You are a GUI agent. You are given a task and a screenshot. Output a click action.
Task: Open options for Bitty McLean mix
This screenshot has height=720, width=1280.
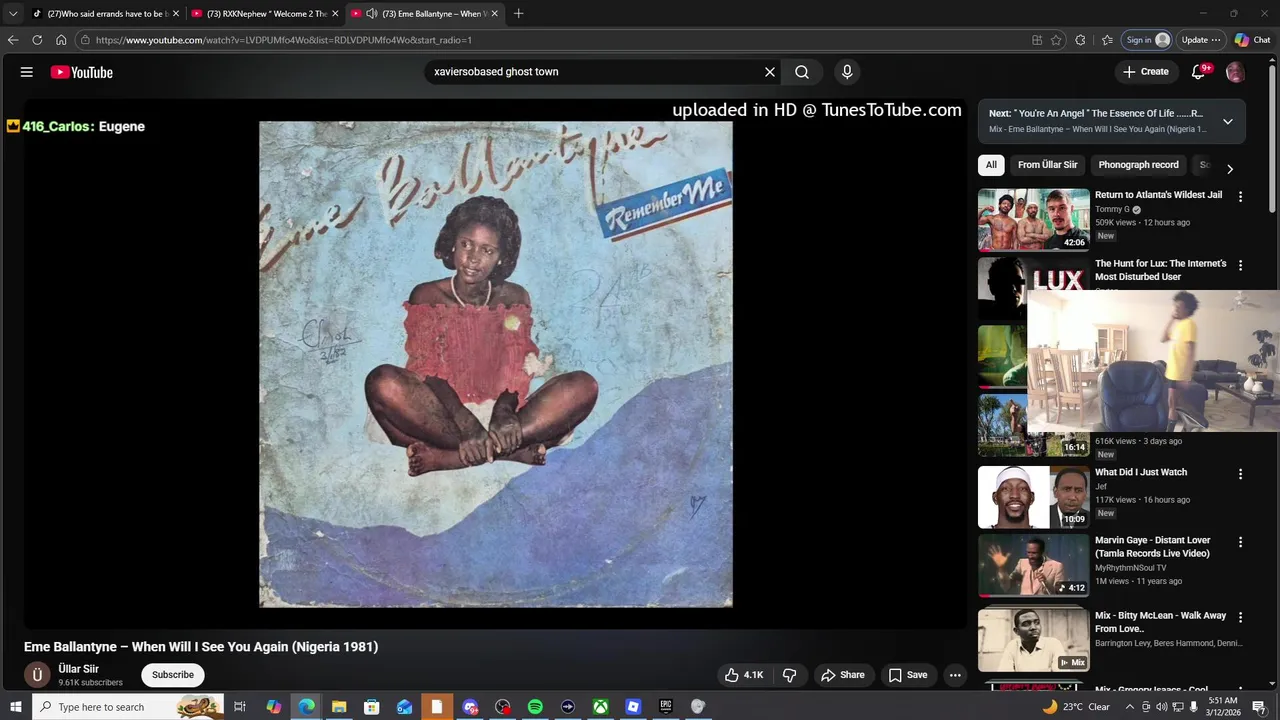[x=1240, y=618]
